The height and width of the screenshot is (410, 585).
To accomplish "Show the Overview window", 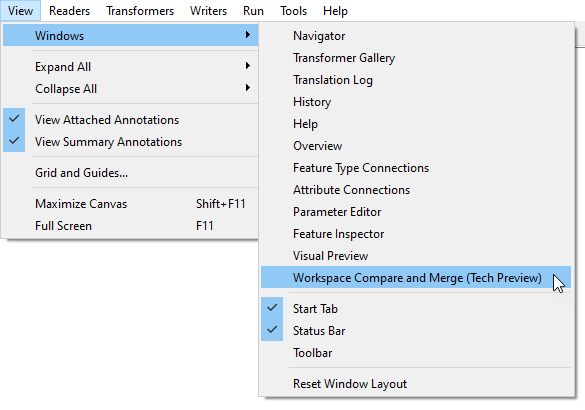I will pyautogui.click(x=416, y=145).
